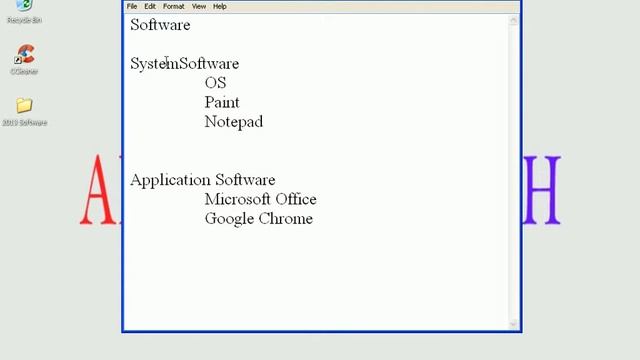This screenshot has height=360, width=640.
Task: Click the 'Google Chrome' line
Action: [259, 219]
